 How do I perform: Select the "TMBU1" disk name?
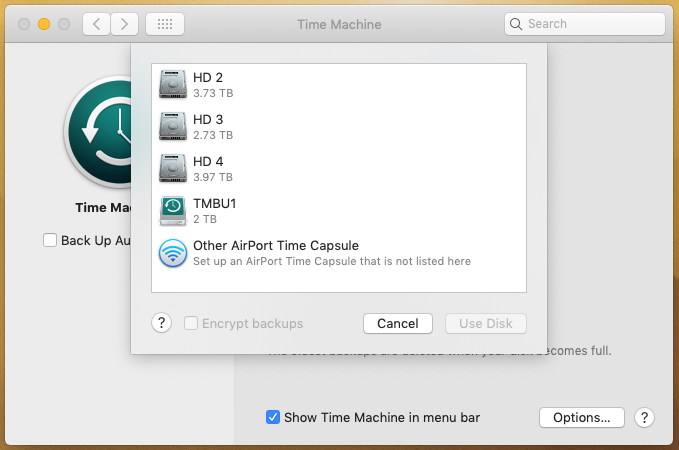tap(214, 204)
